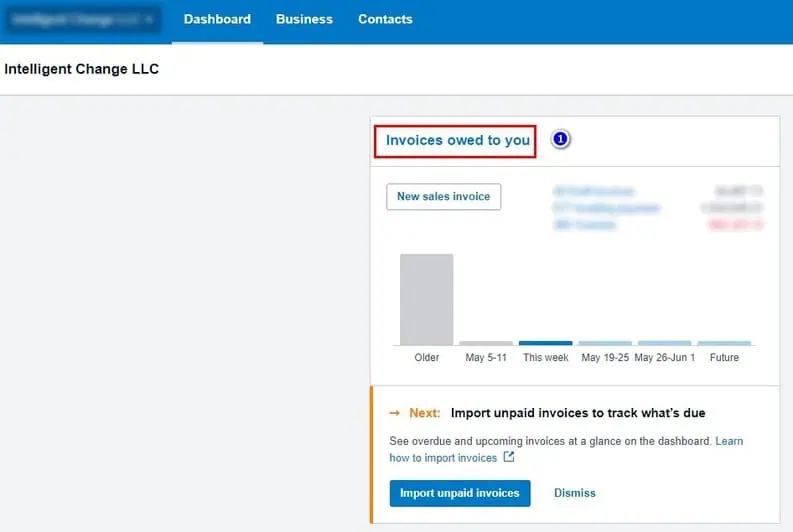The width and height of the screenshot is (793, 532).
Task: Click the 'This week' chart label
Action: tap(546, 358)
